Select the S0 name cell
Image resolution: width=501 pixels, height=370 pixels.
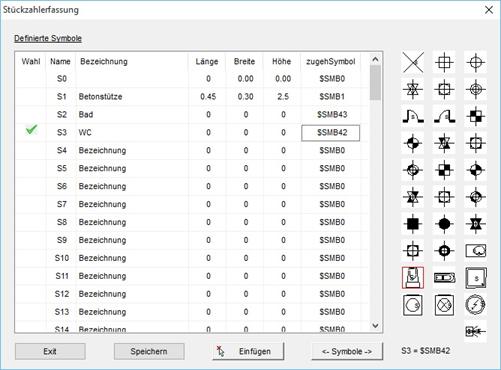61,79
